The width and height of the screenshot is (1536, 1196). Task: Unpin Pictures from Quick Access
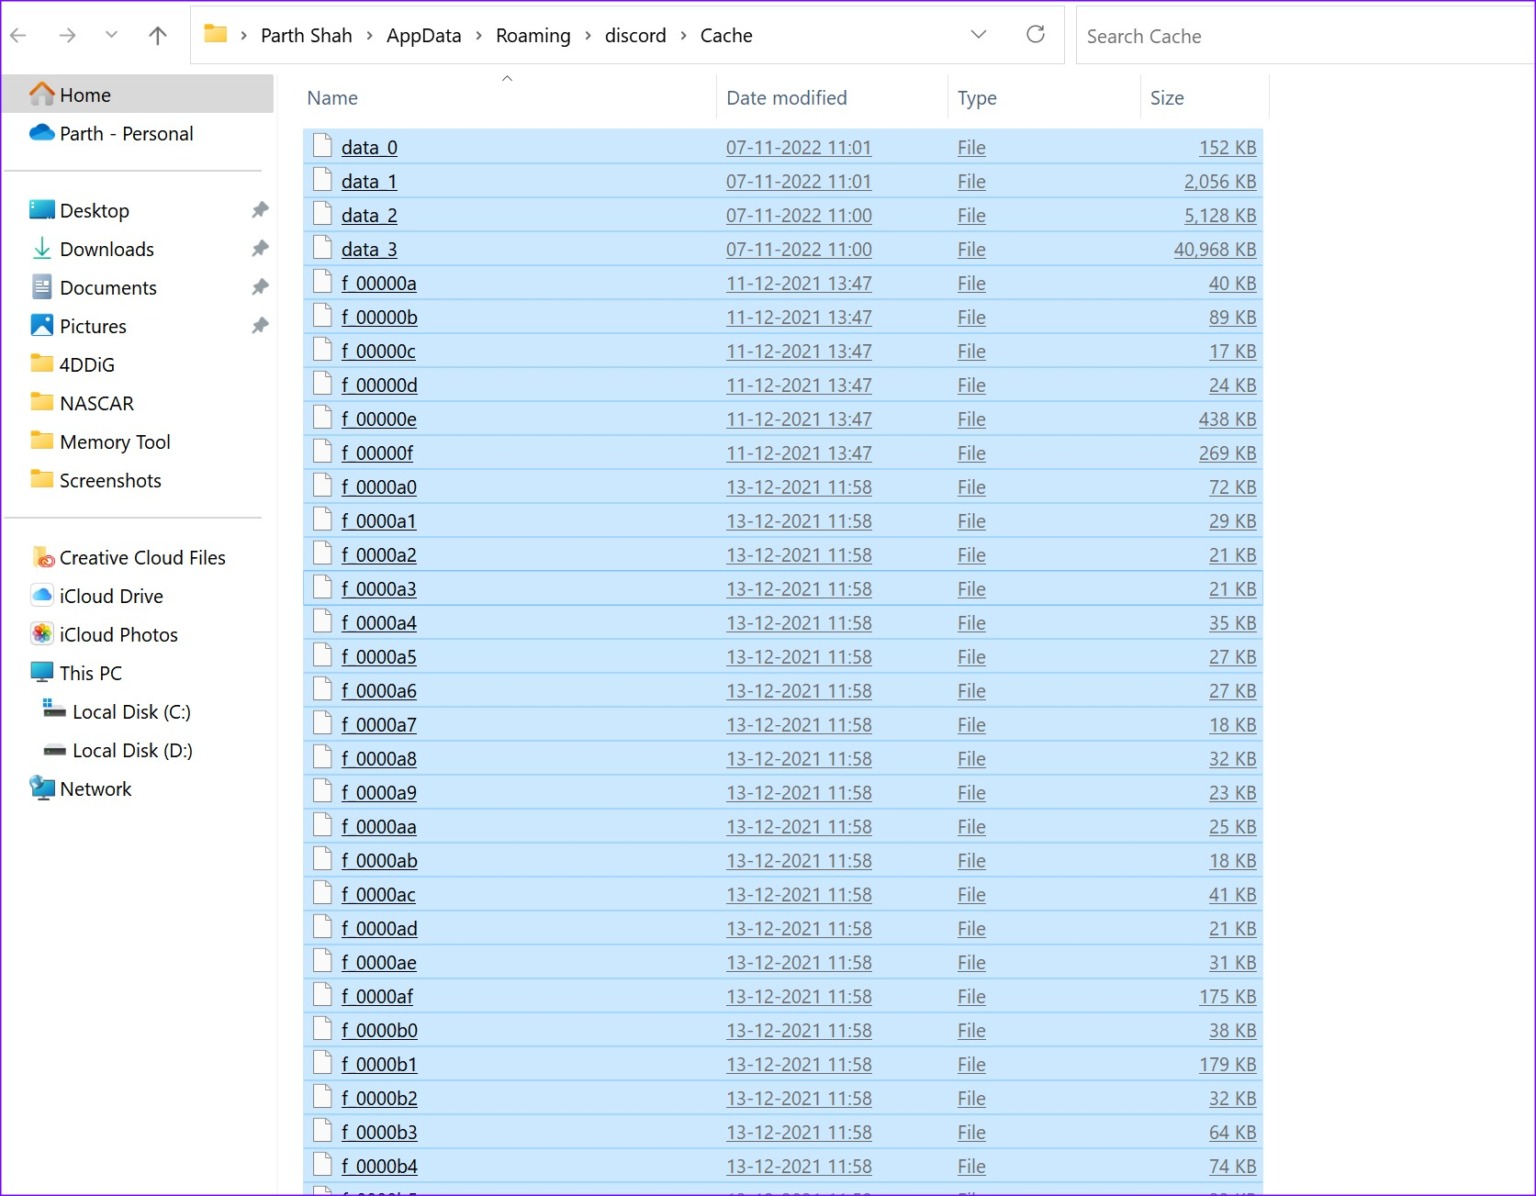[x=260, y=326]
